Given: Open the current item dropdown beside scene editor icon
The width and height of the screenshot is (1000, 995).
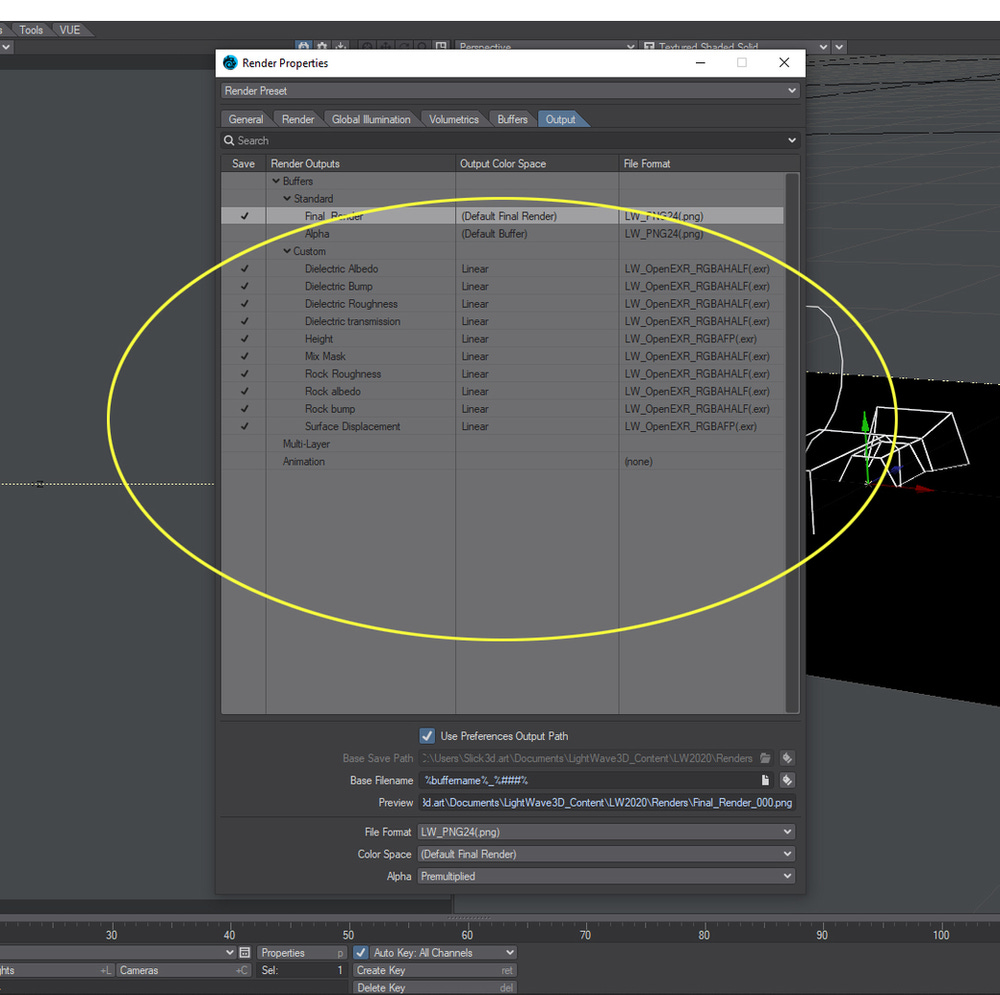Looking at the screenshot, I should tap(230, 952).
